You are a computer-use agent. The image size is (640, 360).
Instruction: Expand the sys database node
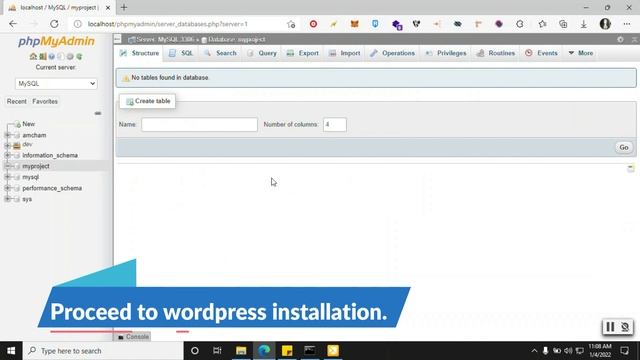point(7,199)
